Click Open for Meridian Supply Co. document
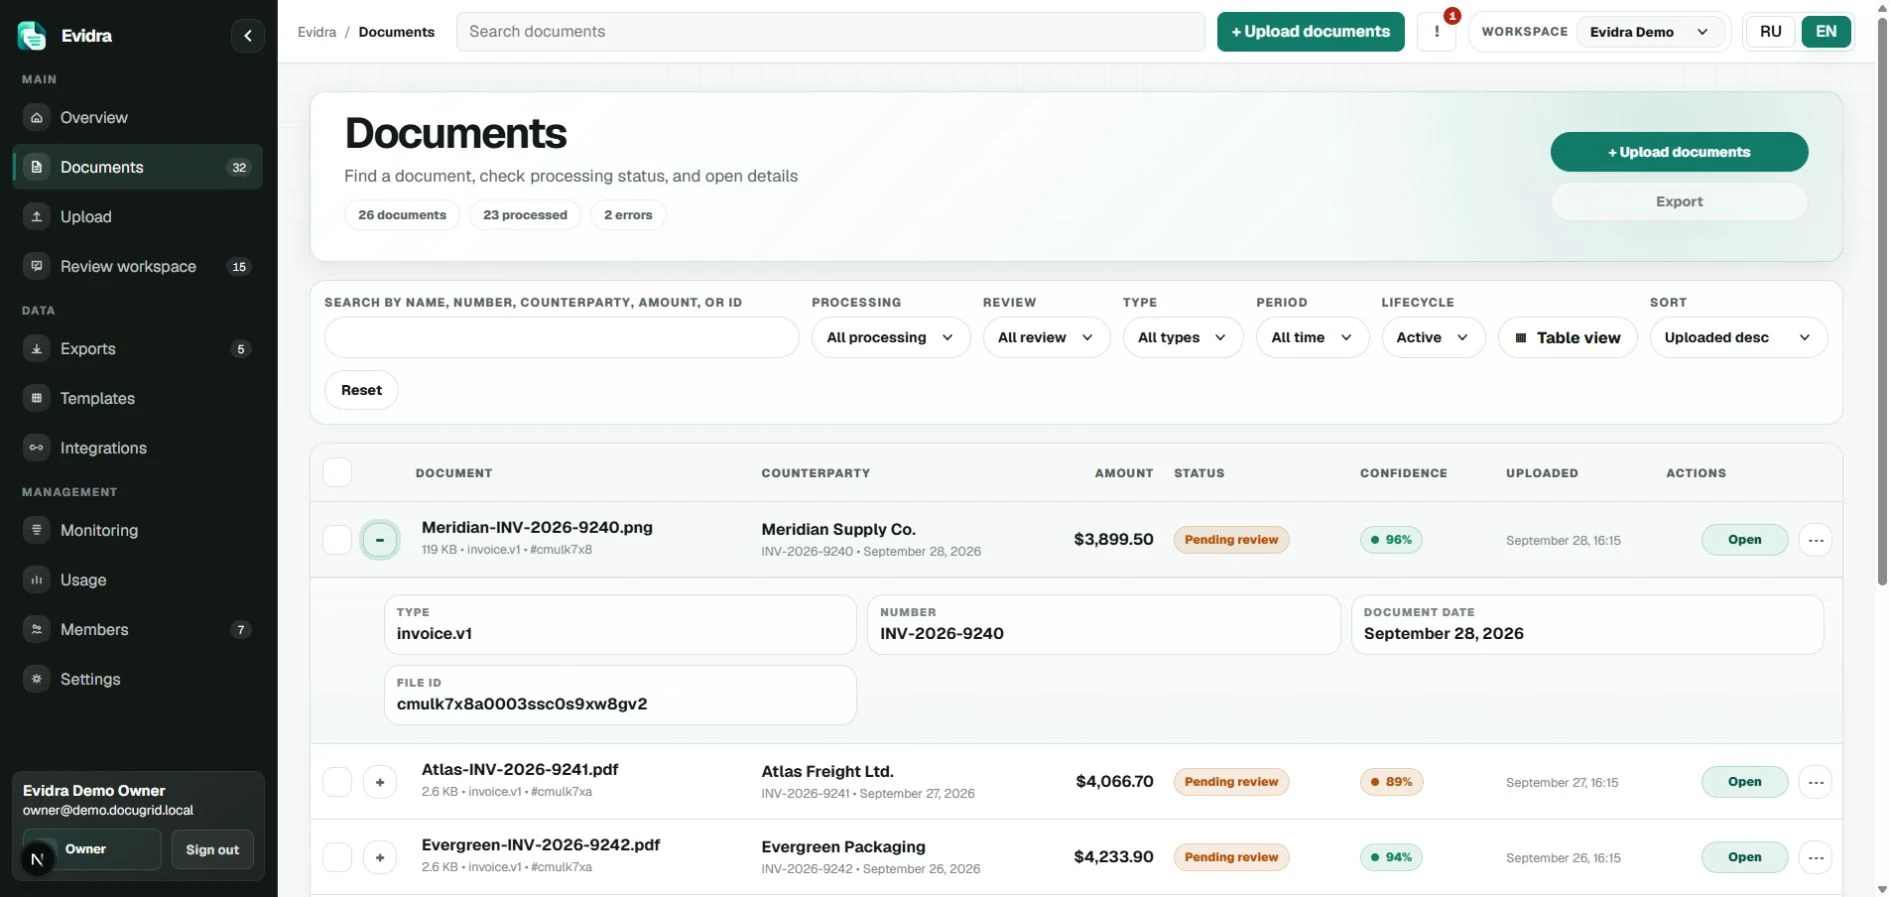Screen dimensions: 1890x897 pyautogui.click(x=1744, y=540)
